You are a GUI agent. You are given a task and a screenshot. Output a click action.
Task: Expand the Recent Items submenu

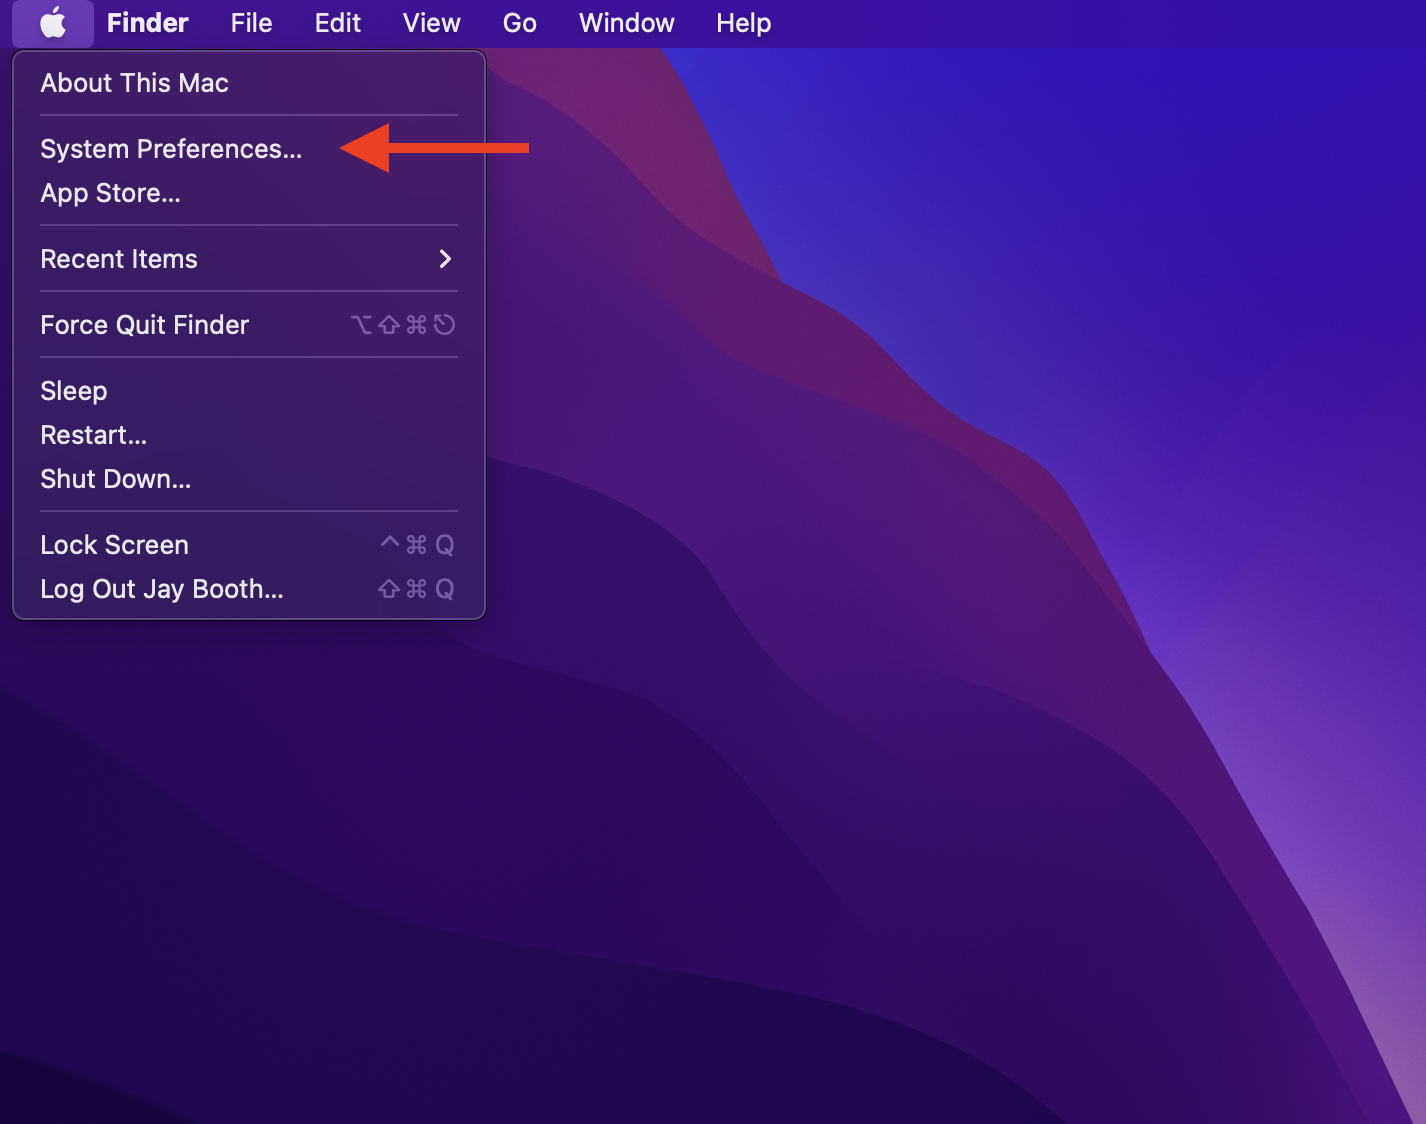click(119, 259)
